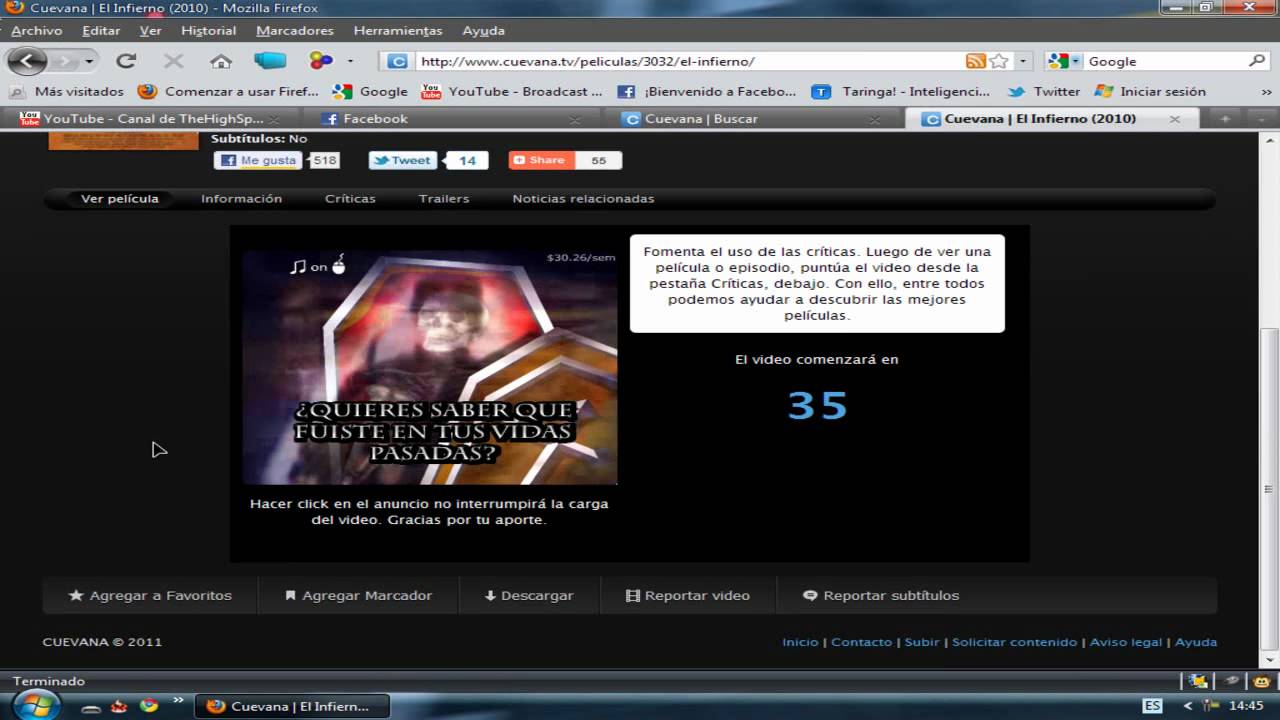Open a new tab with plus button
Screen dimensions: 1280x720
tap(1225, 118)
